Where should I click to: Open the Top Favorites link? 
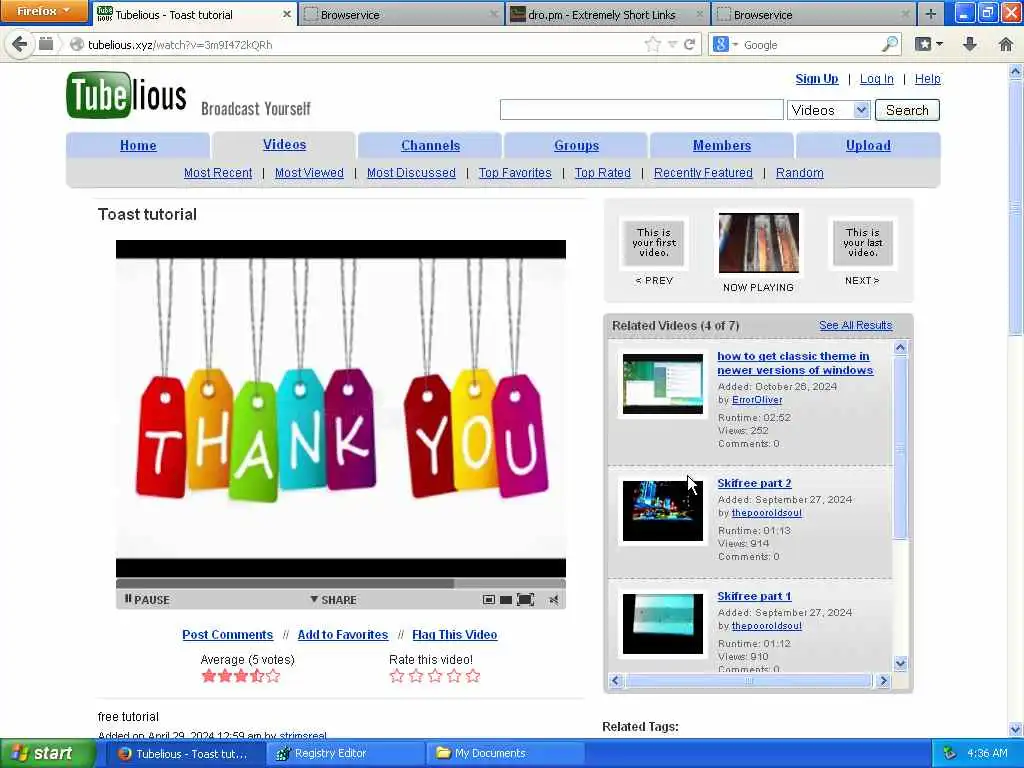tap(515, 172)
